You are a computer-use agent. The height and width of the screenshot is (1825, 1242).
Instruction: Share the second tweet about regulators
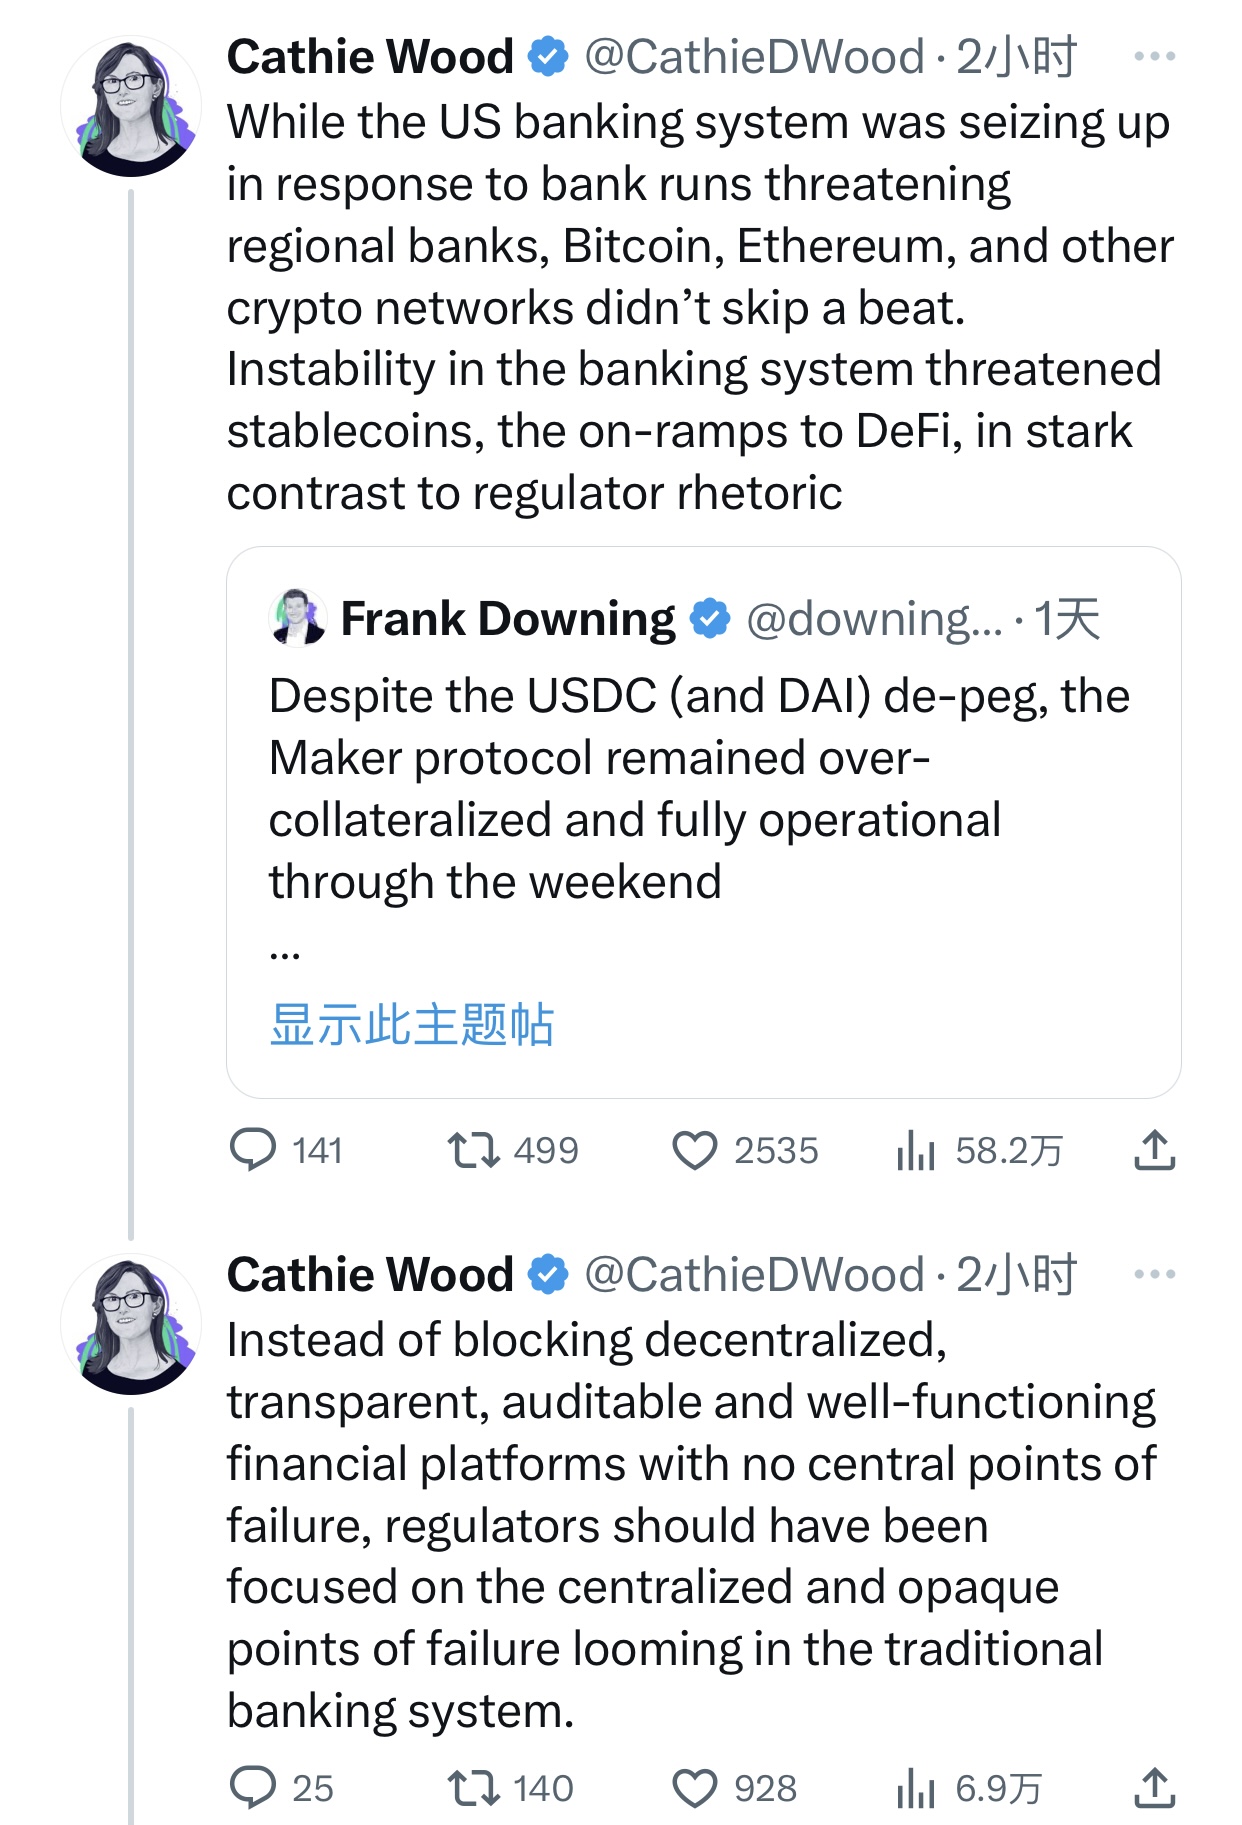[x=1154, y=1788]
